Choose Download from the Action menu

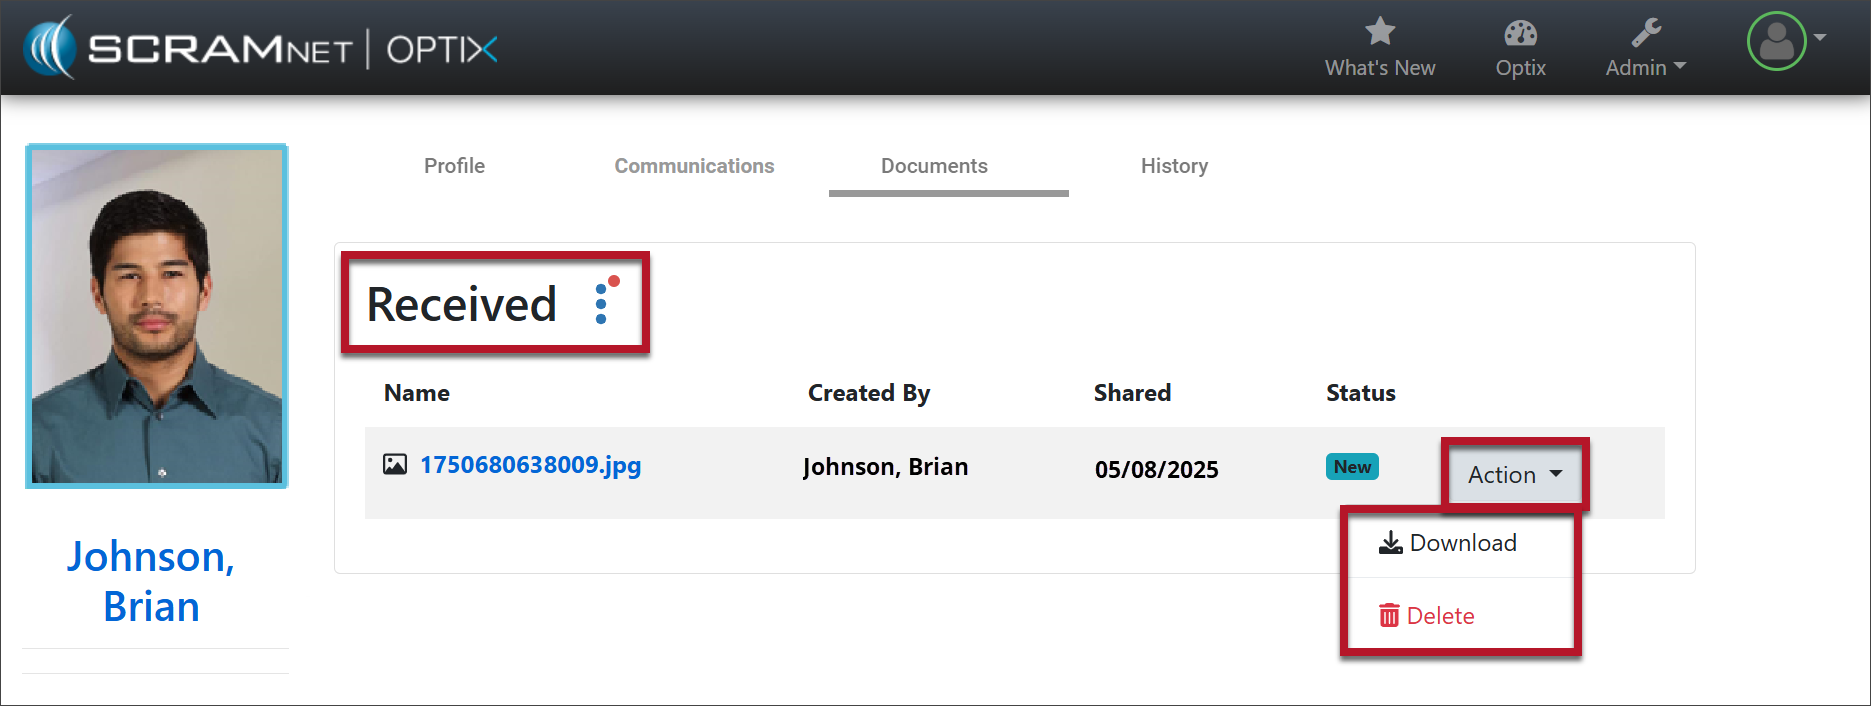click(1448, 543)
